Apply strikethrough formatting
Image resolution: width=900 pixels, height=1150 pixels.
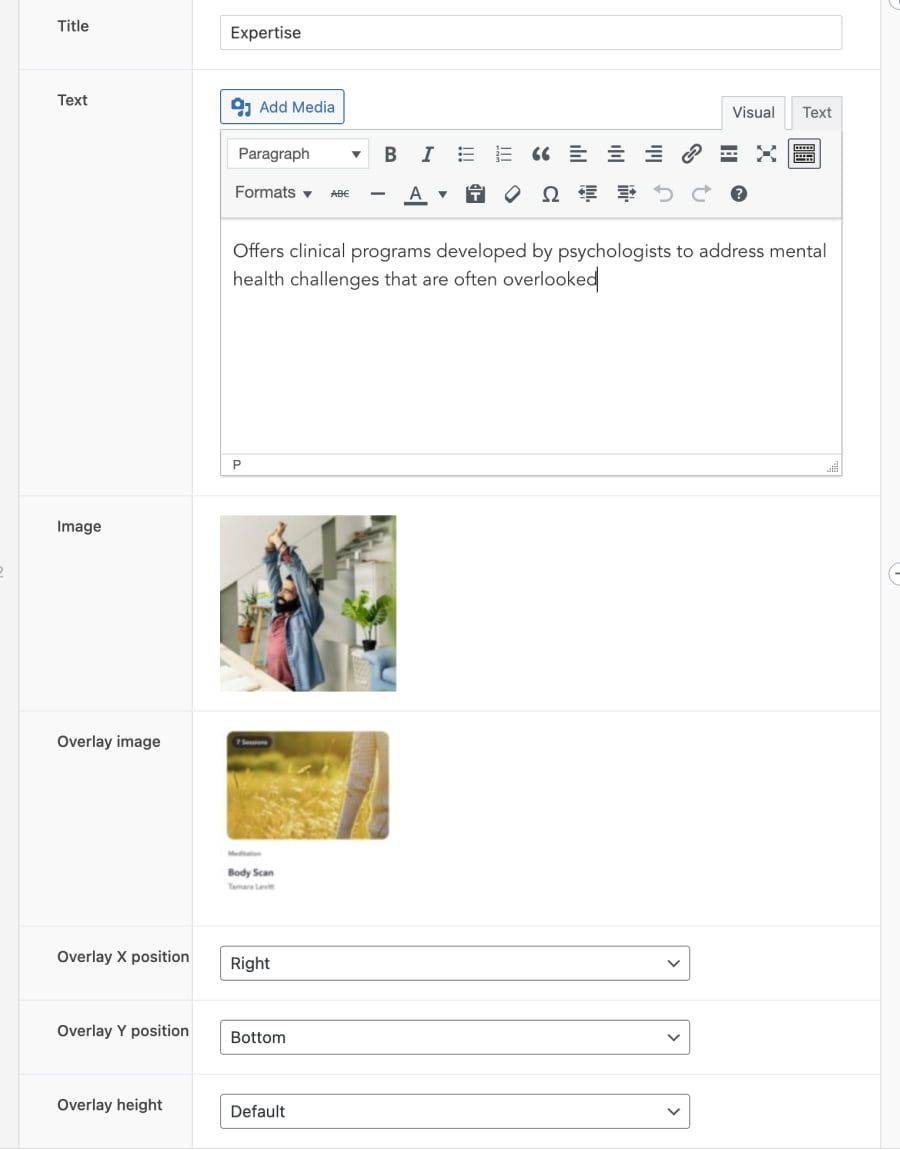(340, 194)
